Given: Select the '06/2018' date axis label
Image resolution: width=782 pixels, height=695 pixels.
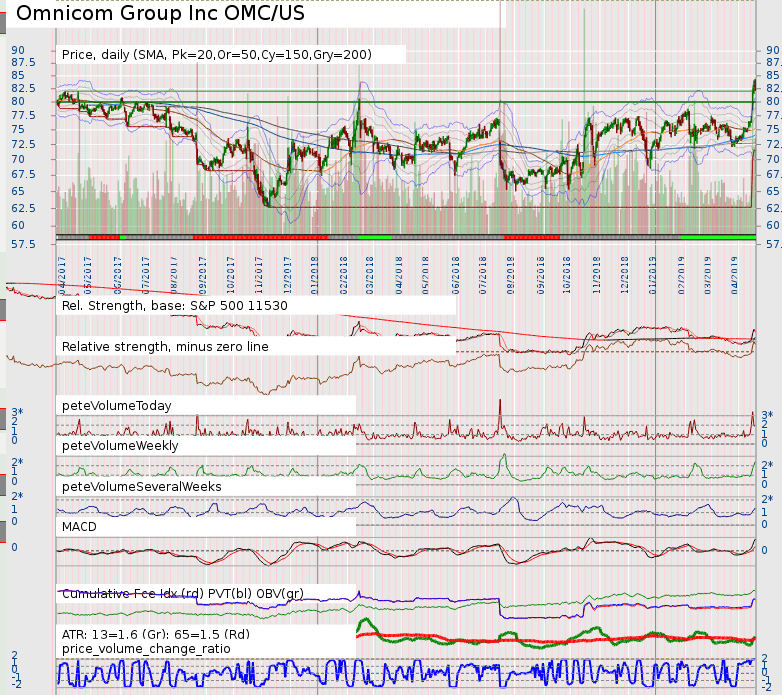Looking at the screenshot, I should click(455, 275).
